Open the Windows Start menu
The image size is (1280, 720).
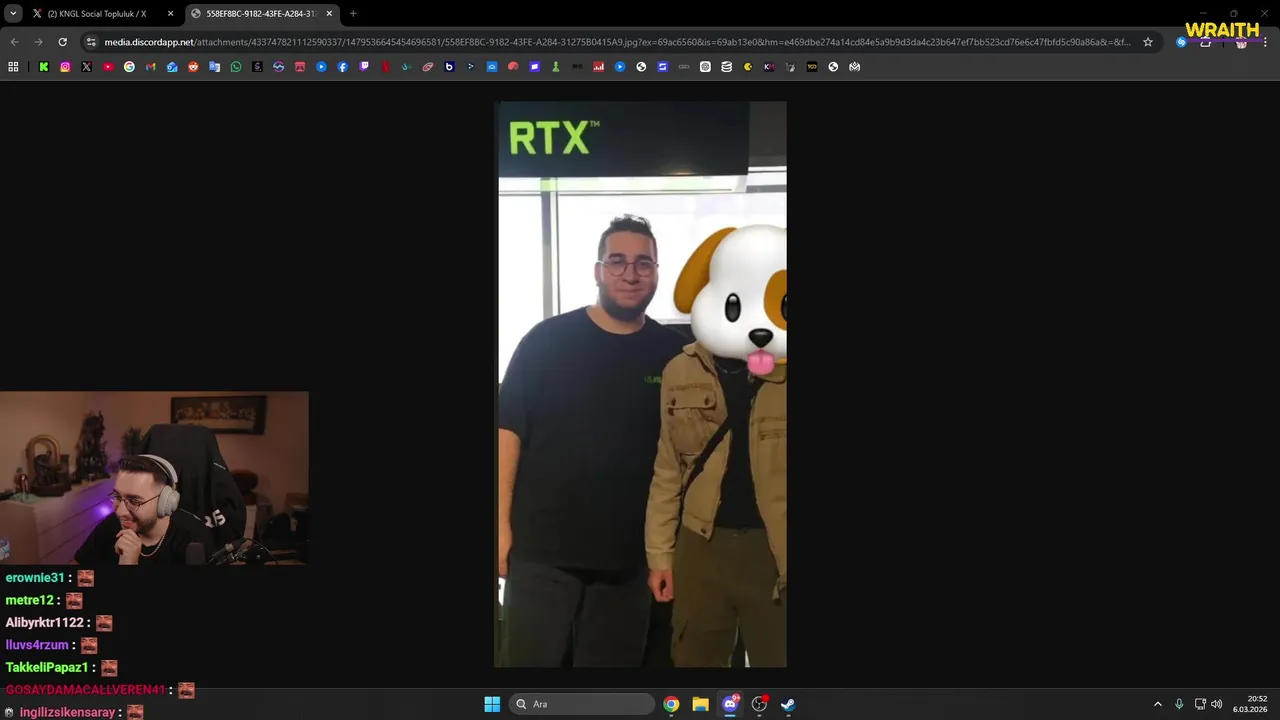(492, 704)
